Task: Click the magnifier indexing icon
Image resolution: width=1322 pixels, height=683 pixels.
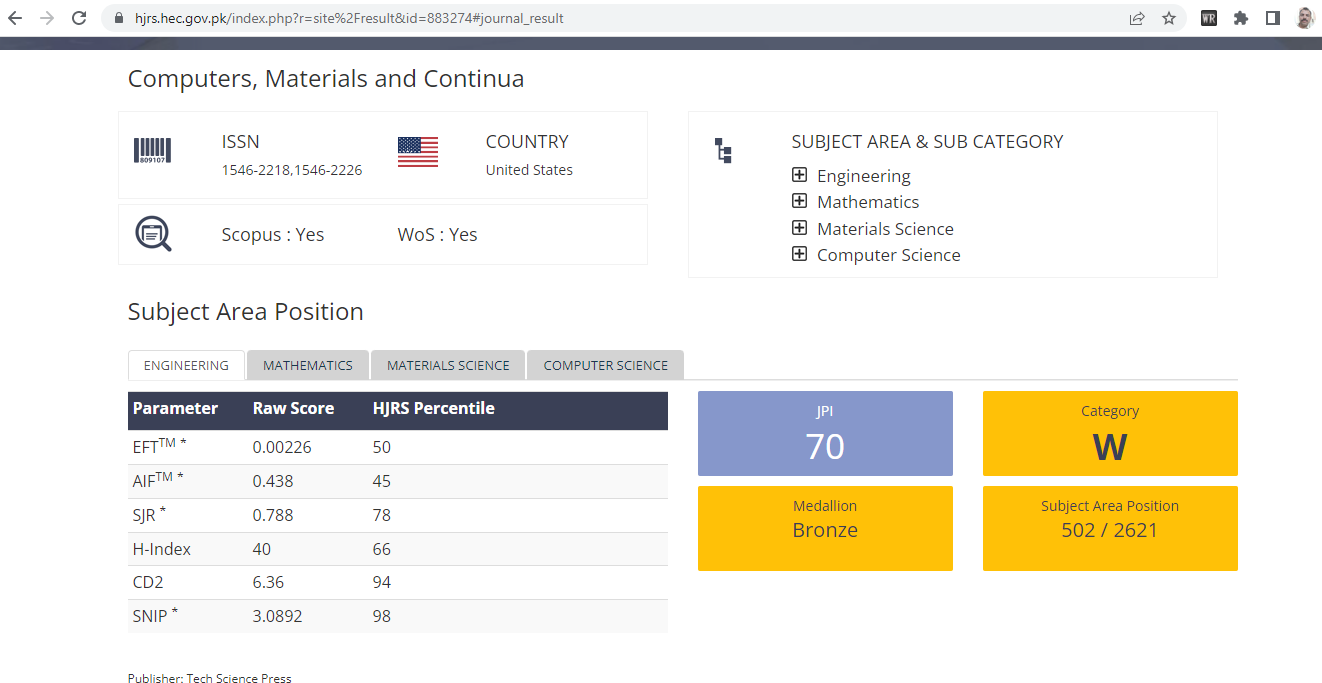Action: [x=153, y=234]
